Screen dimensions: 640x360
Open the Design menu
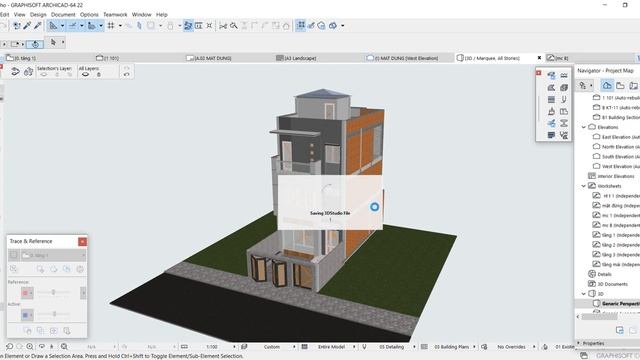(x=38, y=15)
